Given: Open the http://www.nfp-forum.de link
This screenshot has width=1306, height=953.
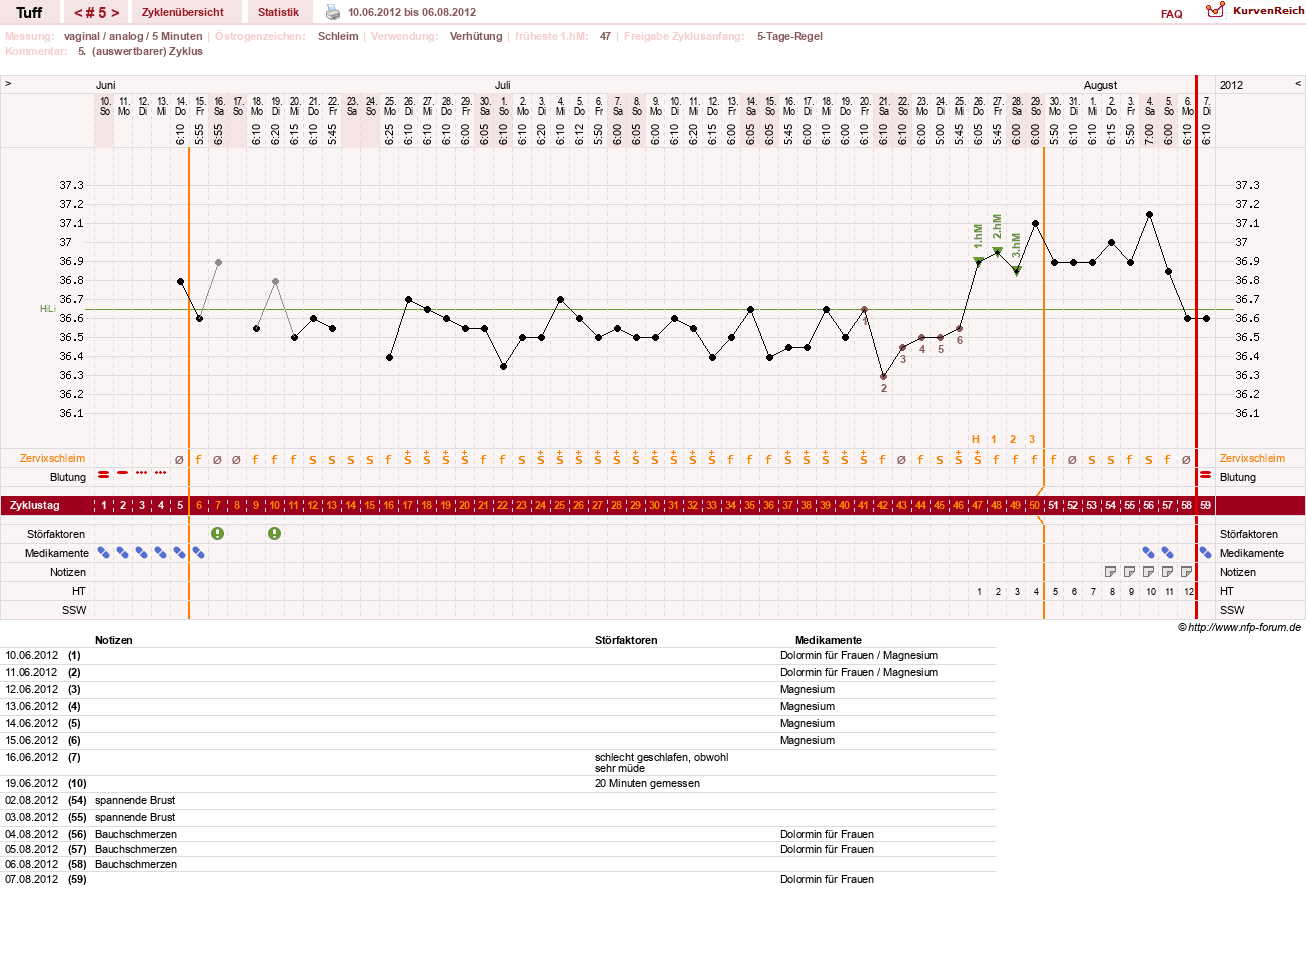Looking at the screenshot, I should tap(1244, 627).
